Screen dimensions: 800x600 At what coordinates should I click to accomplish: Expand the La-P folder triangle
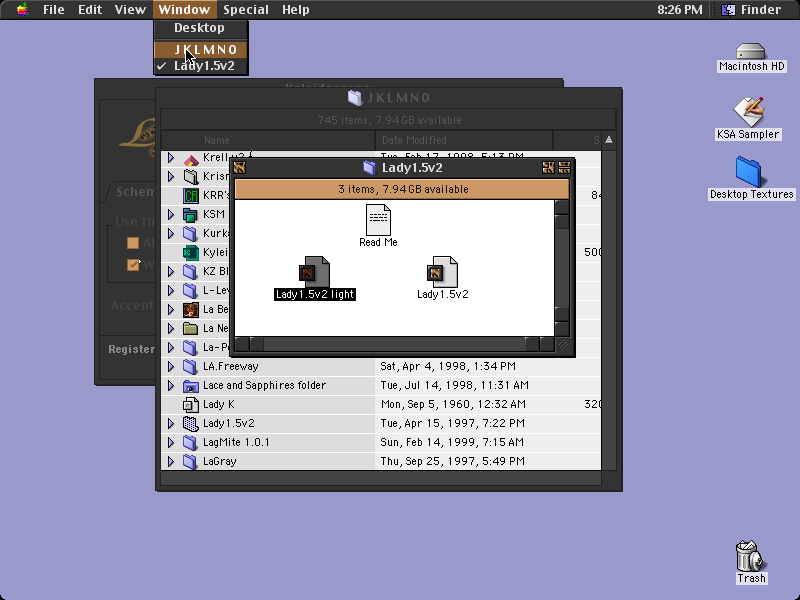pyautogui.click(x=171, y=347)
